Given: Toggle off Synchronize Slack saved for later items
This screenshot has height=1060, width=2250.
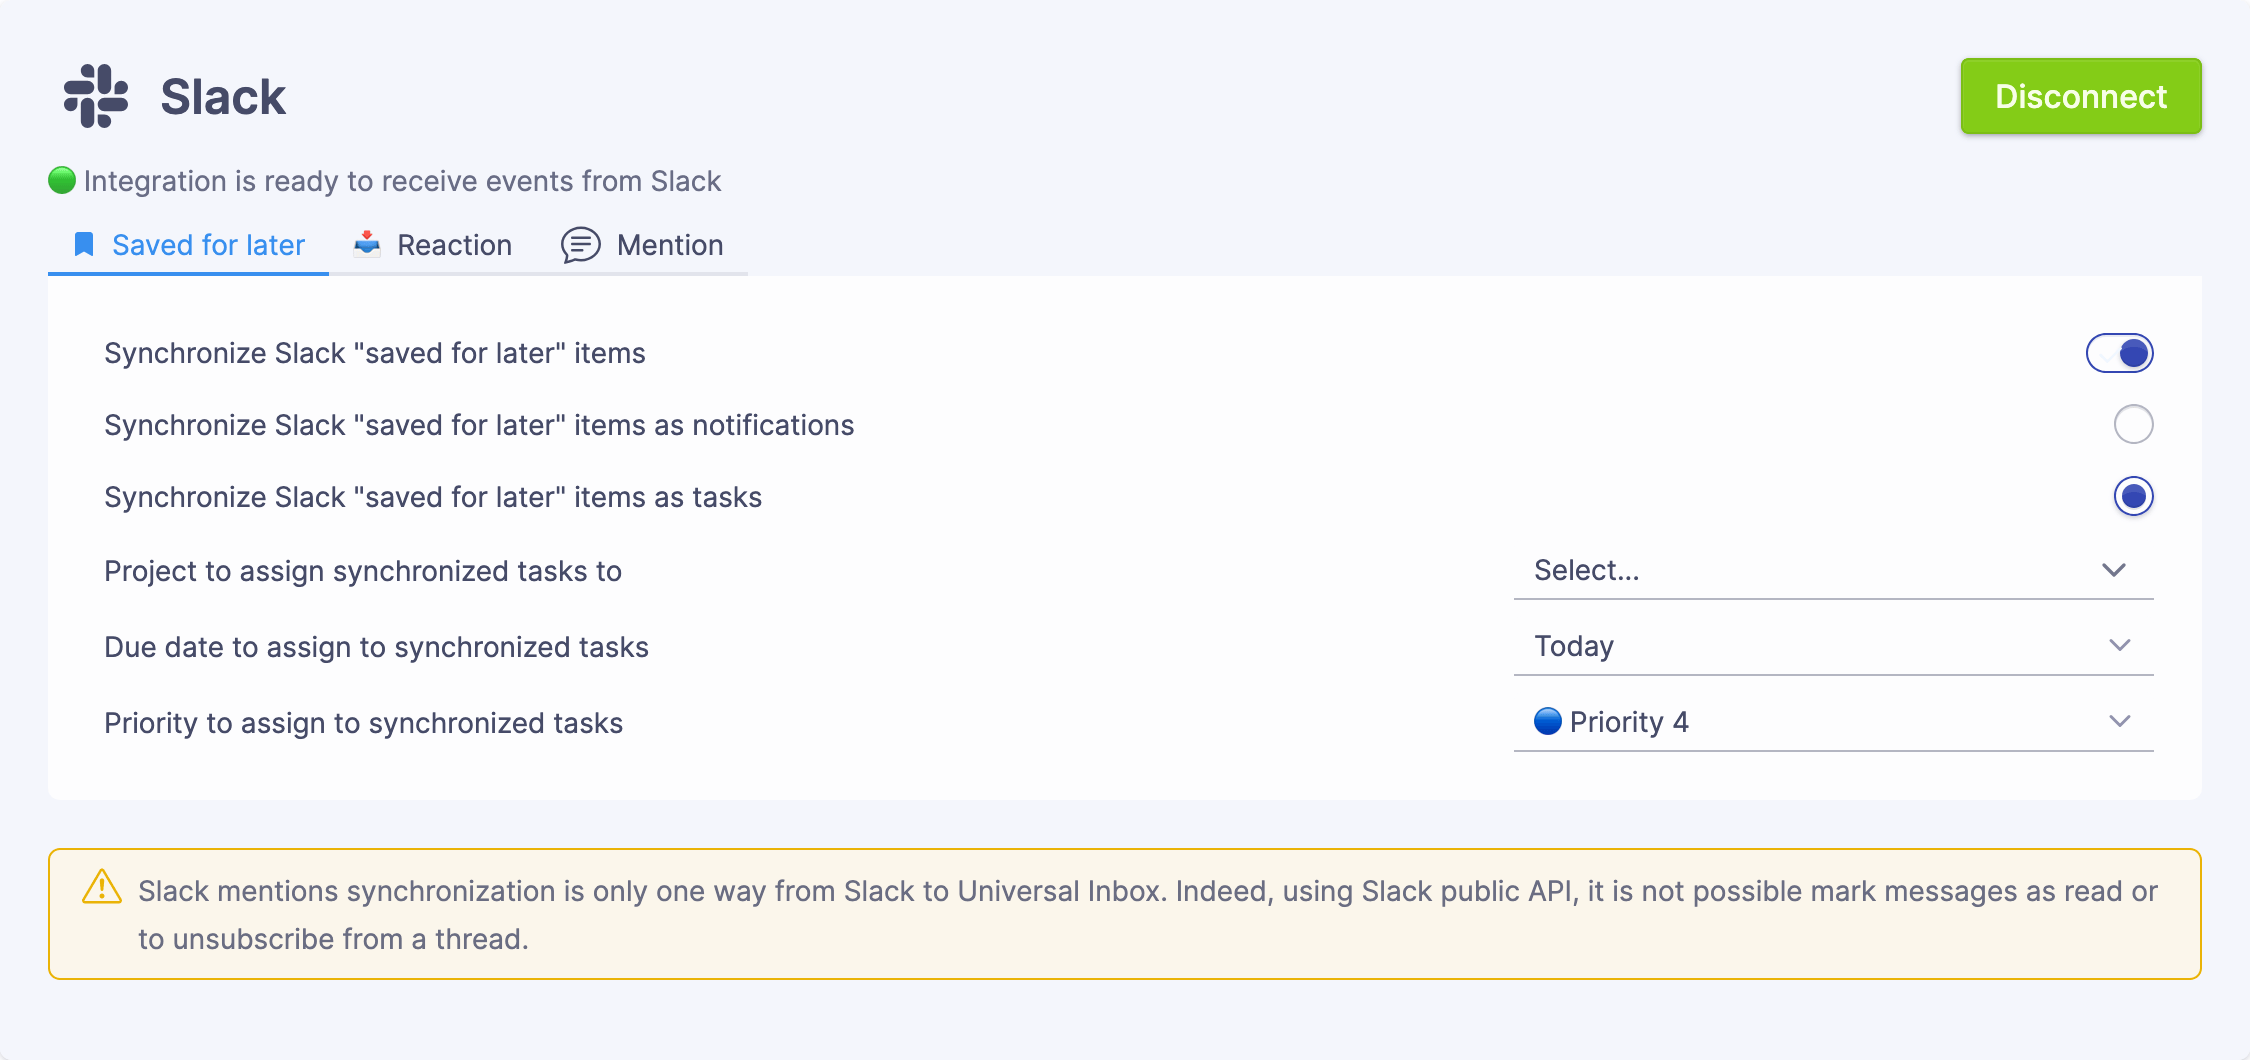Looking at the screenshot, I should tap(2119, 353).
